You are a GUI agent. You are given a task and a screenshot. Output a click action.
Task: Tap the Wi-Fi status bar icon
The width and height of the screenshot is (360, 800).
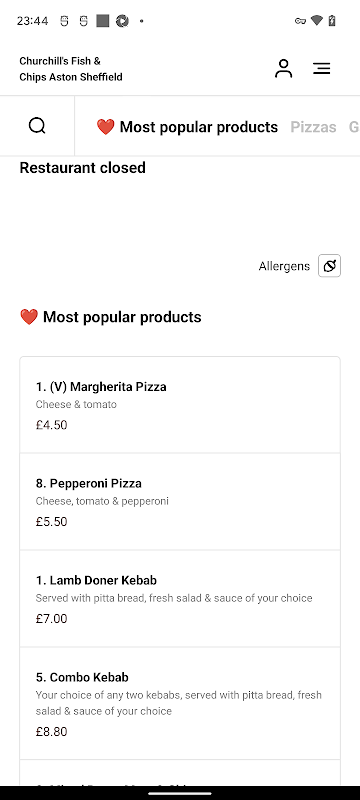point(317,21)
